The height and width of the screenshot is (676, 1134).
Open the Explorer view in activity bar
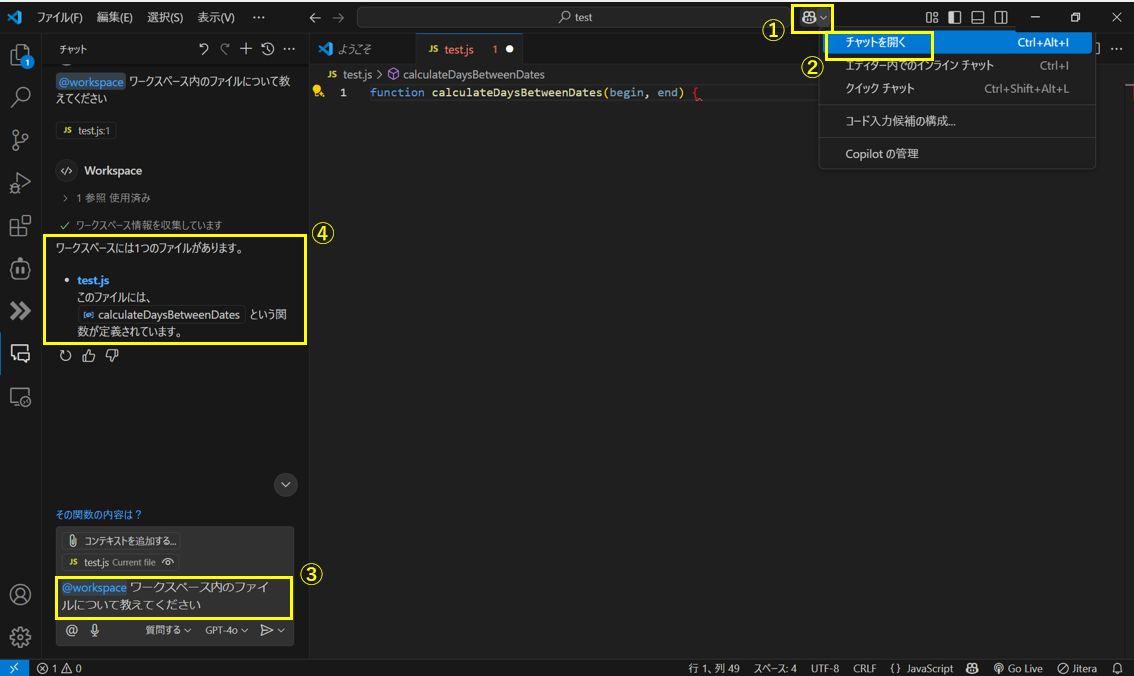20,55
